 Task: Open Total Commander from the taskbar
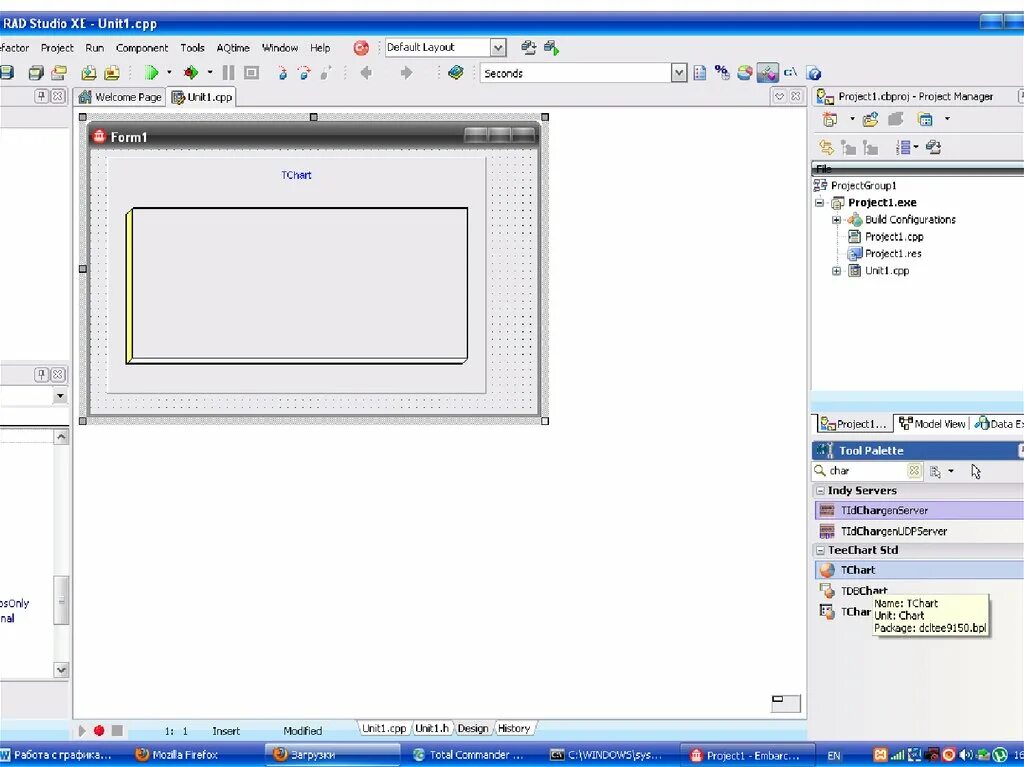click(x=469, y=755)
